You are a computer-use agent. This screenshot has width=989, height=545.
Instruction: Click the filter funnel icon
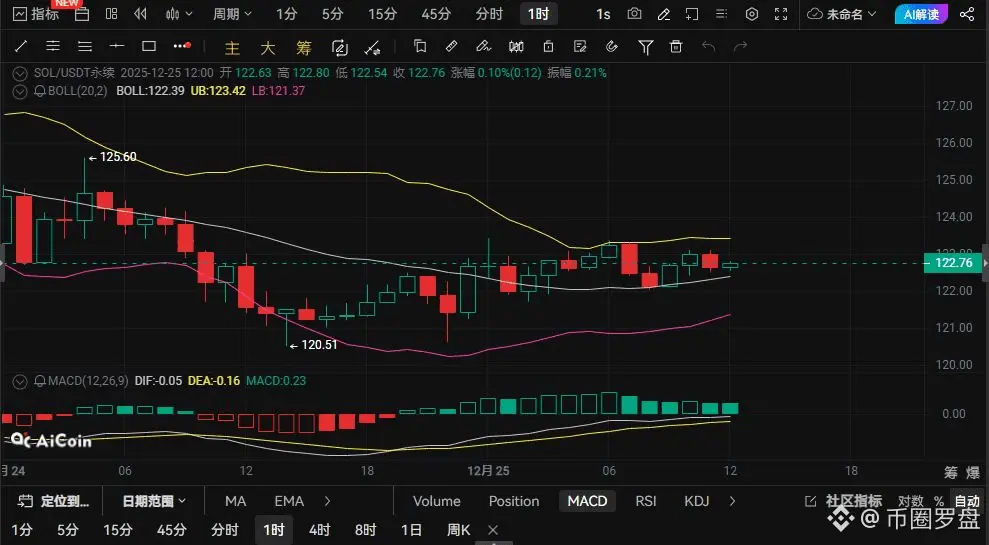[645, 47]
